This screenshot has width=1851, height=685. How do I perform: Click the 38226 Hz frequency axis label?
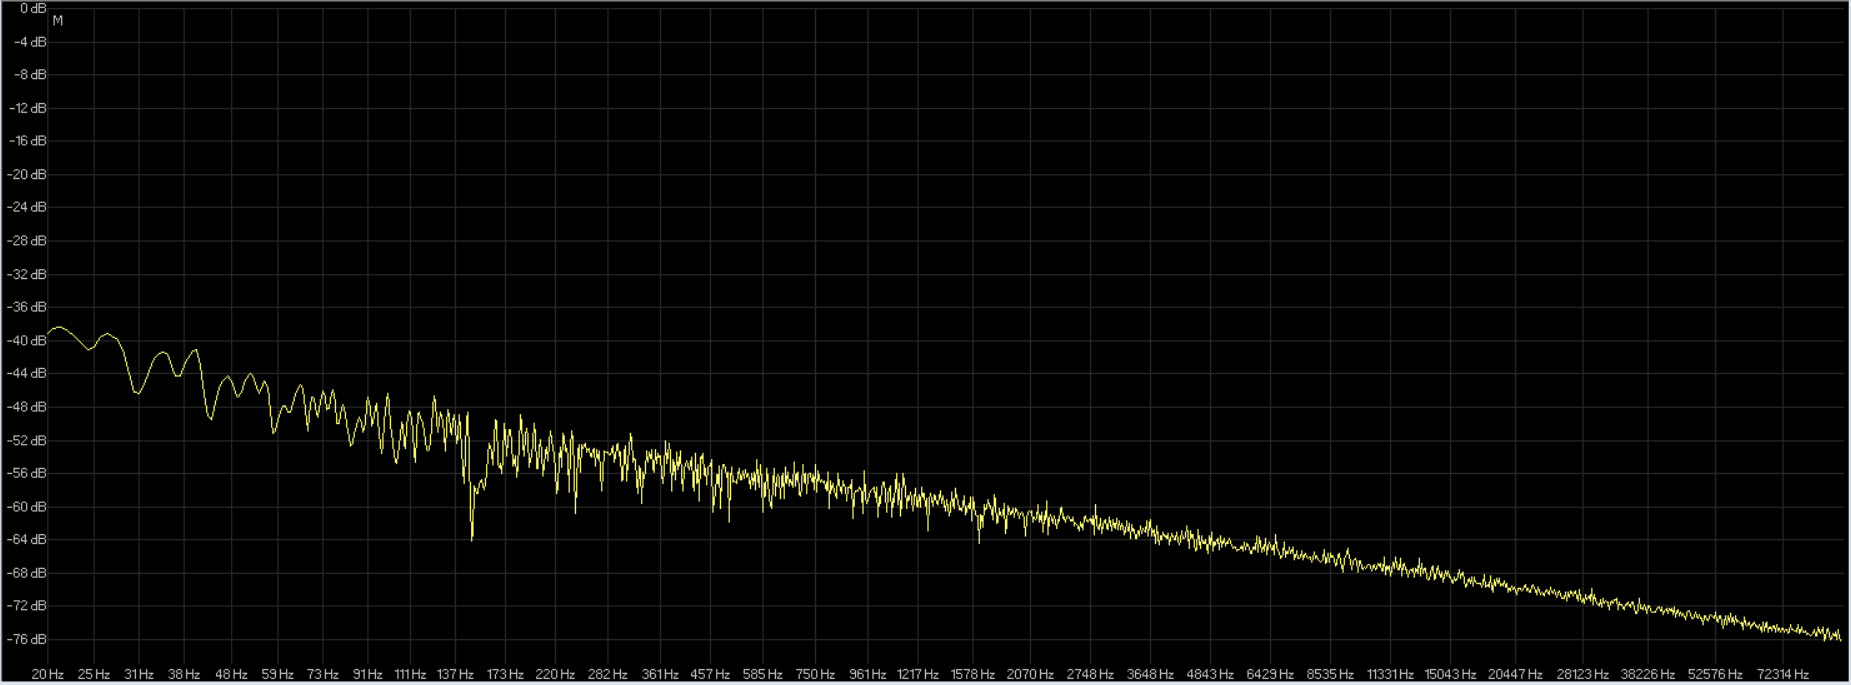1648,674
